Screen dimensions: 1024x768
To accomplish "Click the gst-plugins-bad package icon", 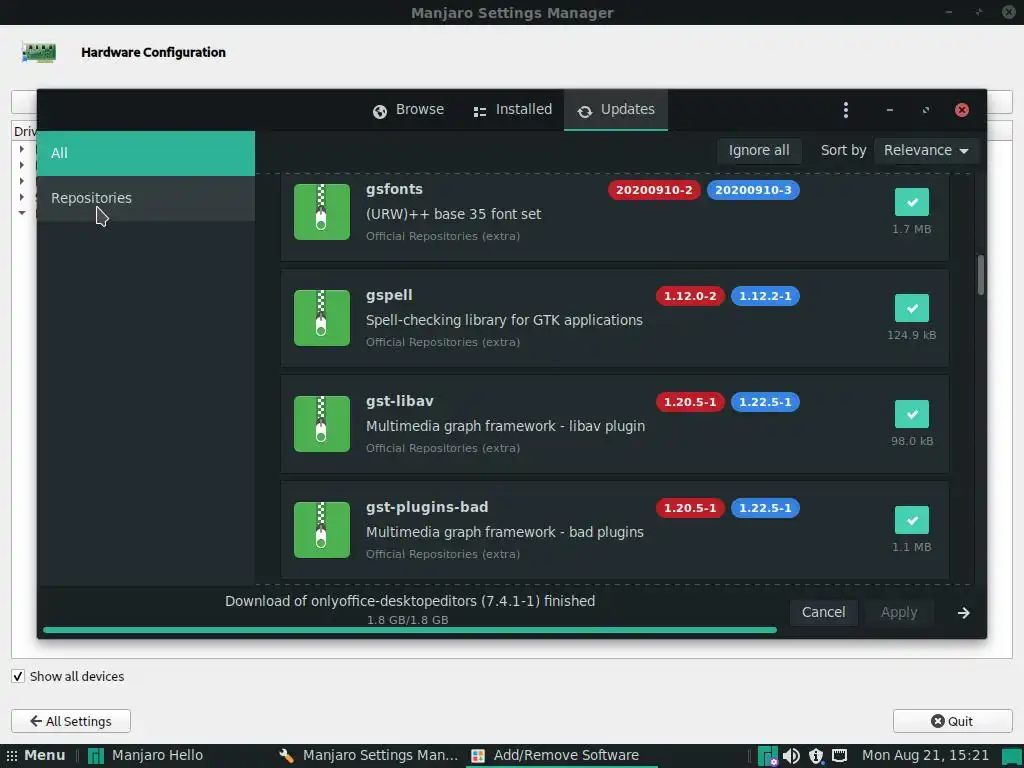I will [321, 530].
